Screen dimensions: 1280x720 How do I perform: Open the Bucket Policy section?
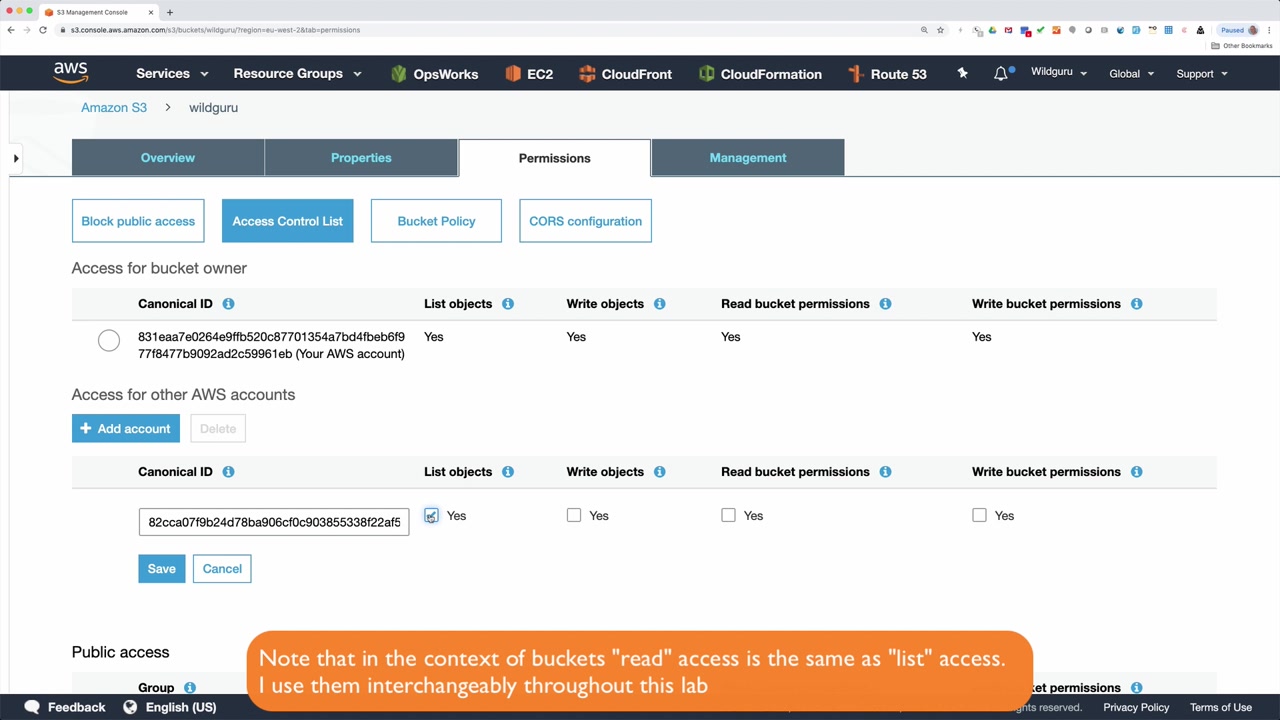tap(436, 221)
